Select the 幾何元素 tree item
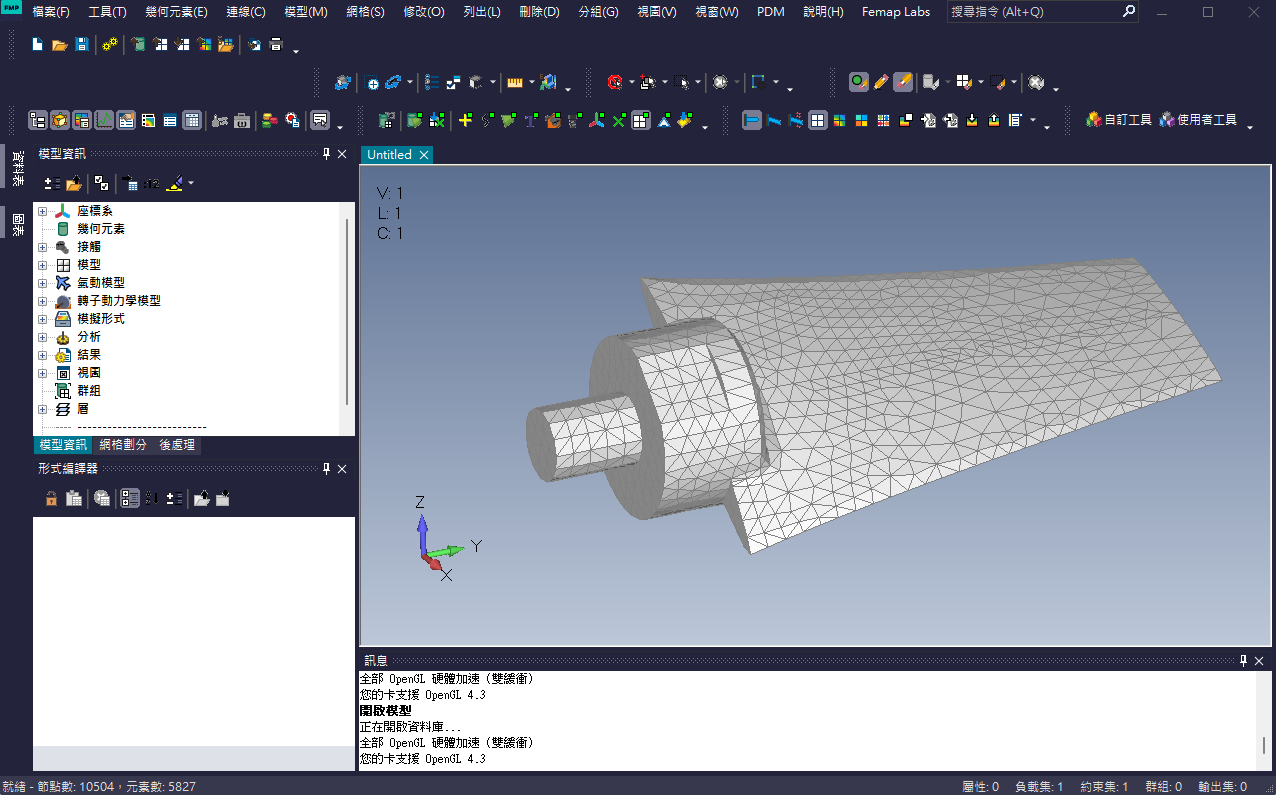 click(100, 229)
